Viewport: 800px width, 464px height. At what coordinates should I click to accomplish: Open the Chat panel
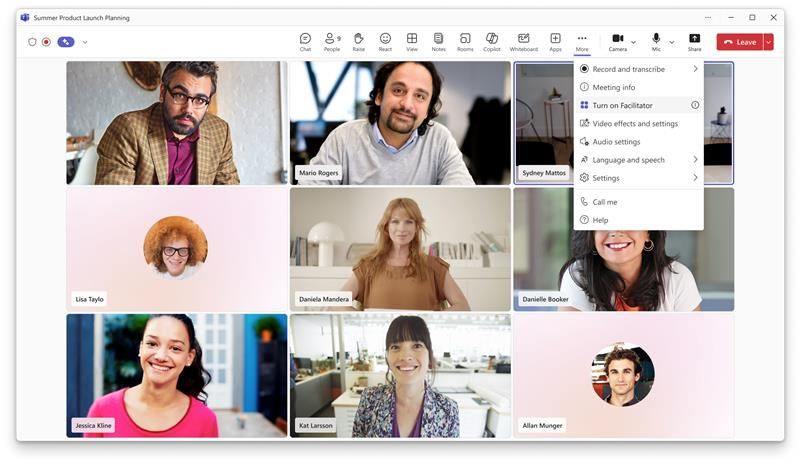[x=305, y=41]
